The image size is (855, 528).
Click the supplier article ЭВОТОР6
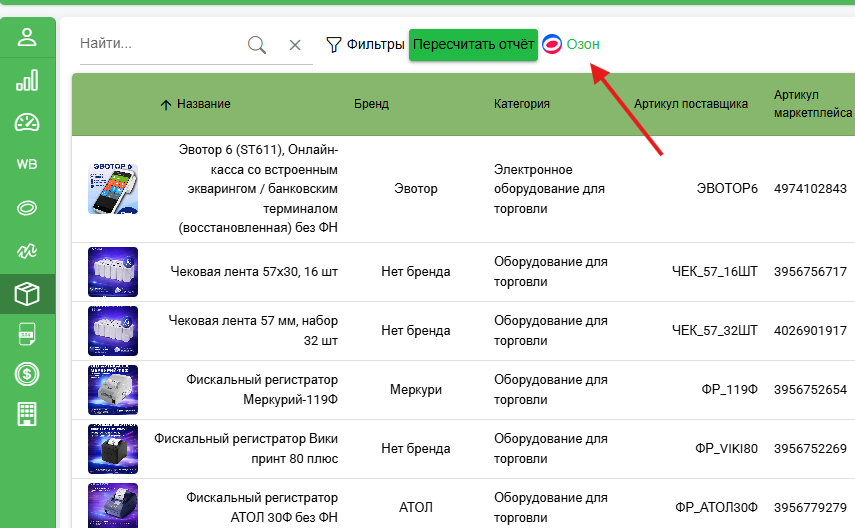tap(727, 189)
